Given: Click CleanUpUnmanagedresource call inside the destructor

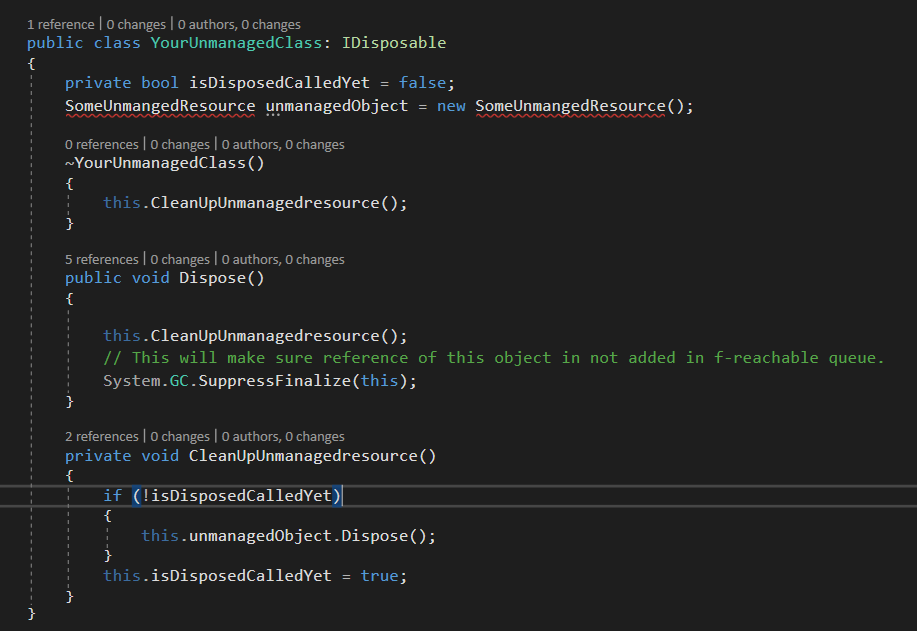Looking at the screenshot, I should click(265, 203).
